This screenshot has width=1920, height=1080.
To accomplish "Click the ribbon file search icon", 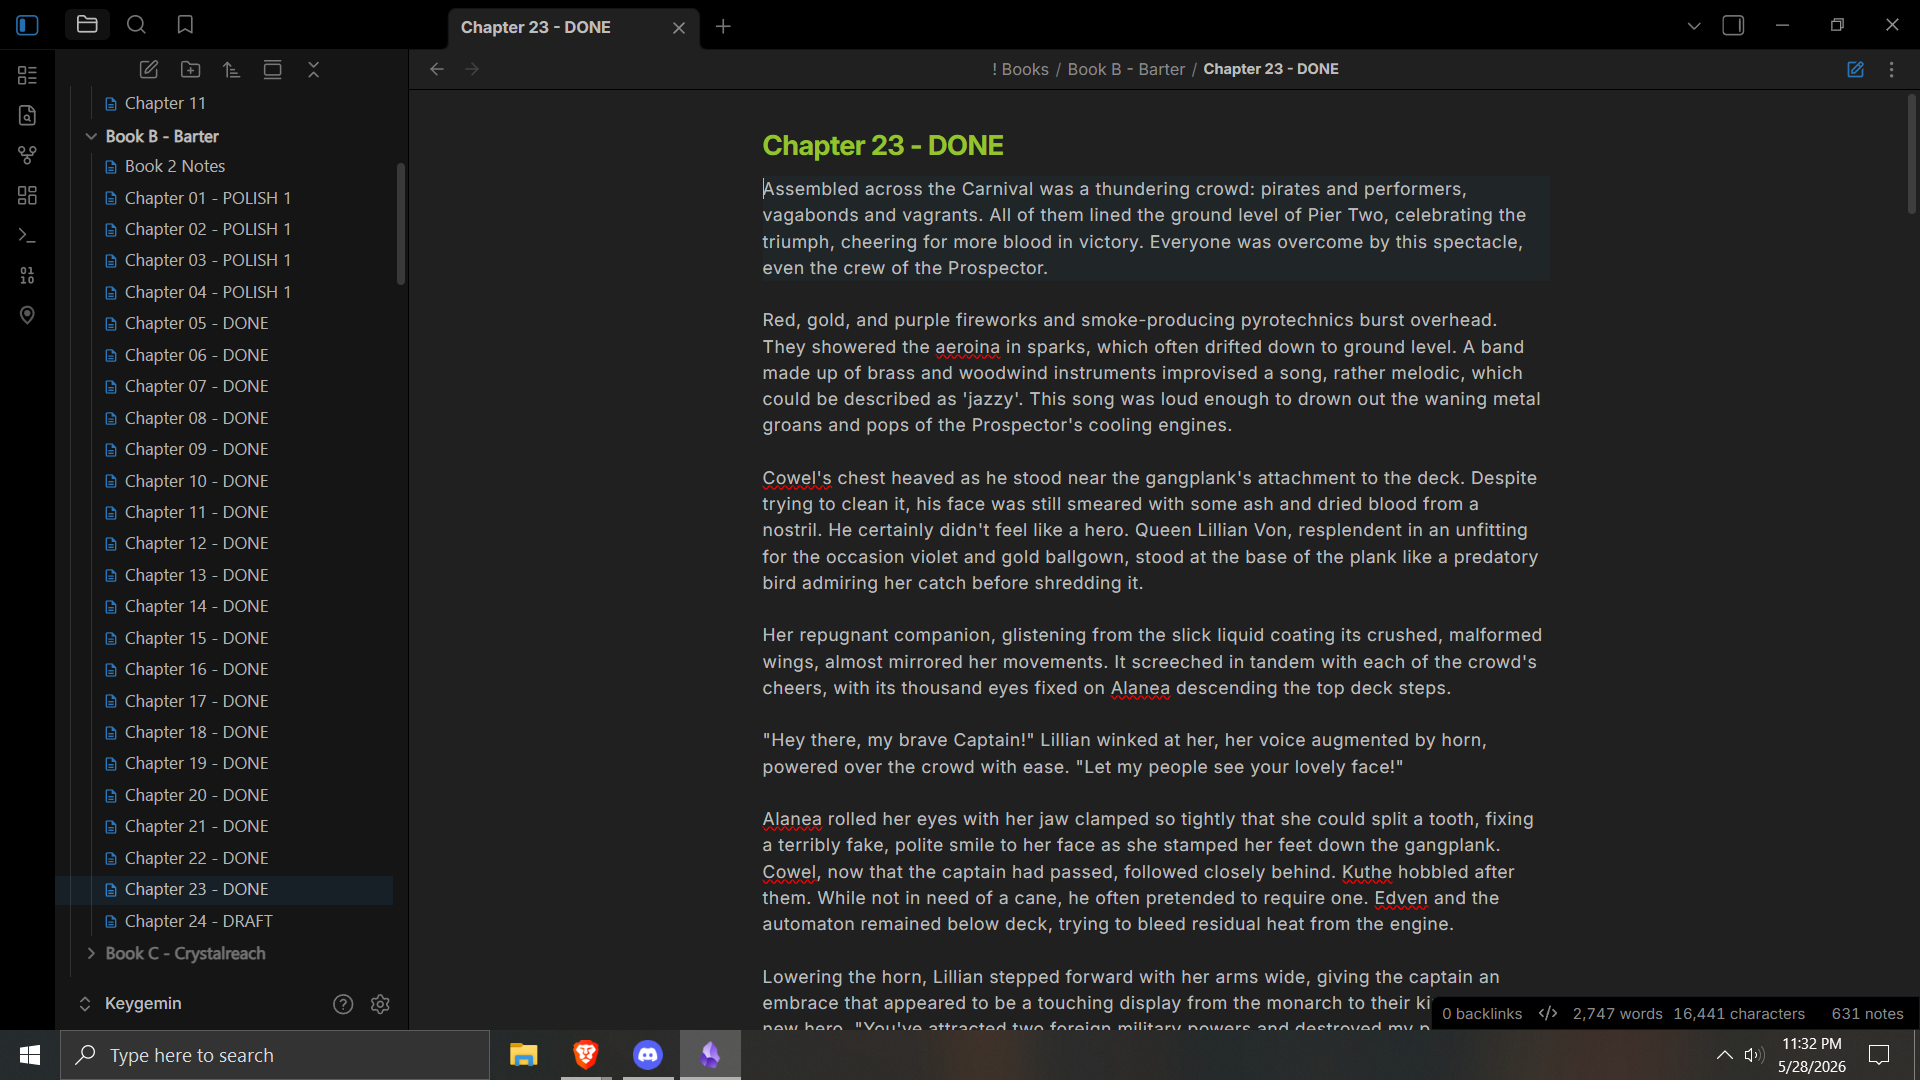I will click(x=27, y=115).
